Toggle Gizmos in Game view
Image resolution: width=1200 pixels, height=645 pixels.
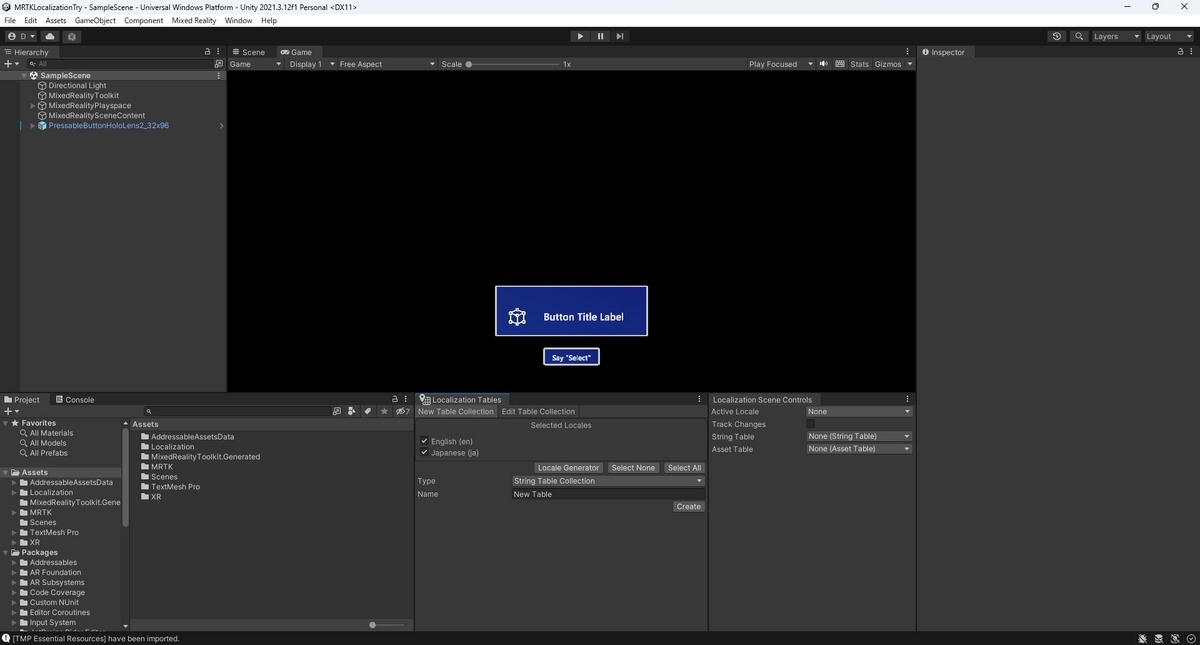888,64
